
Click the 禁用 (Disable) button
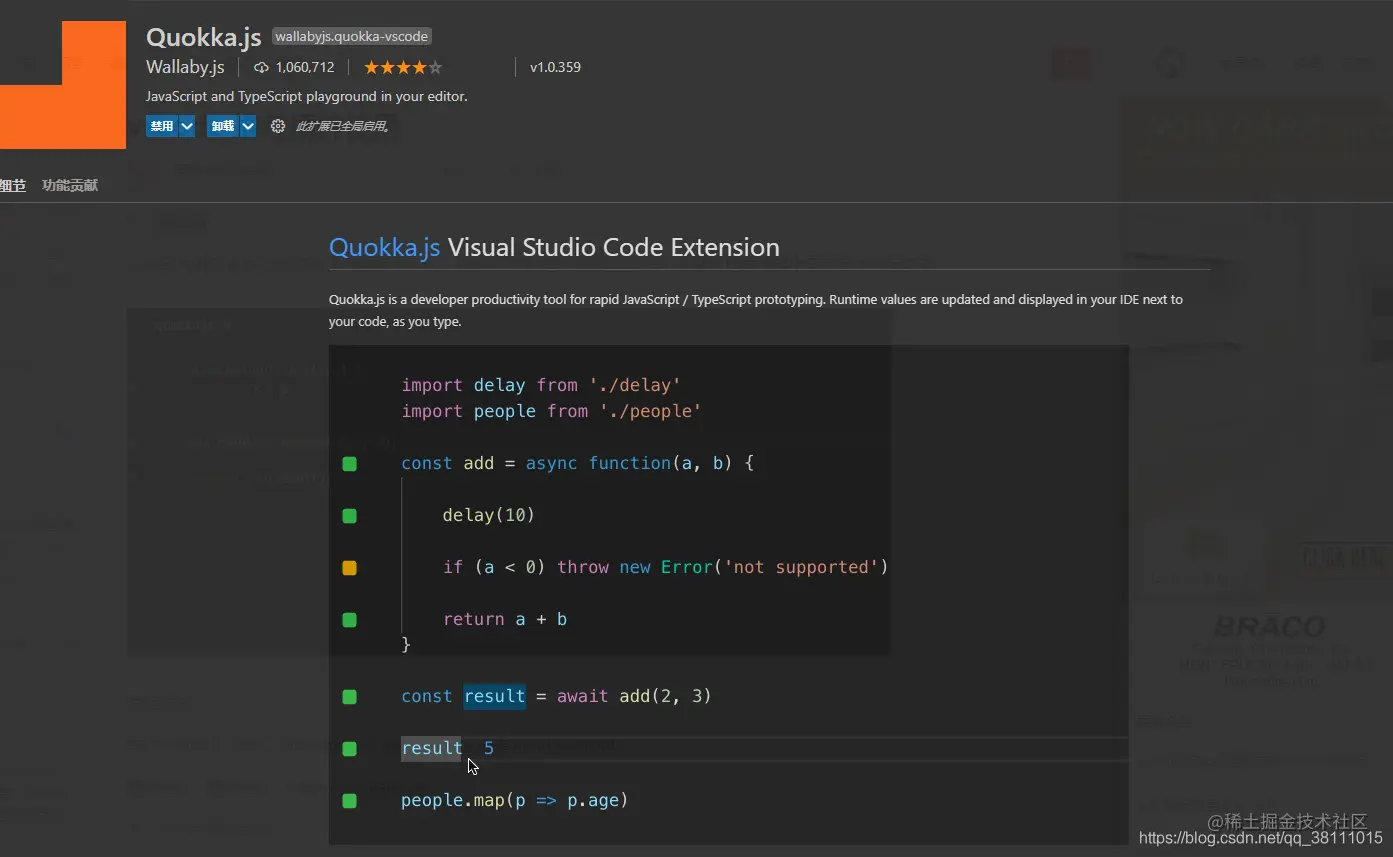point(162,126)
